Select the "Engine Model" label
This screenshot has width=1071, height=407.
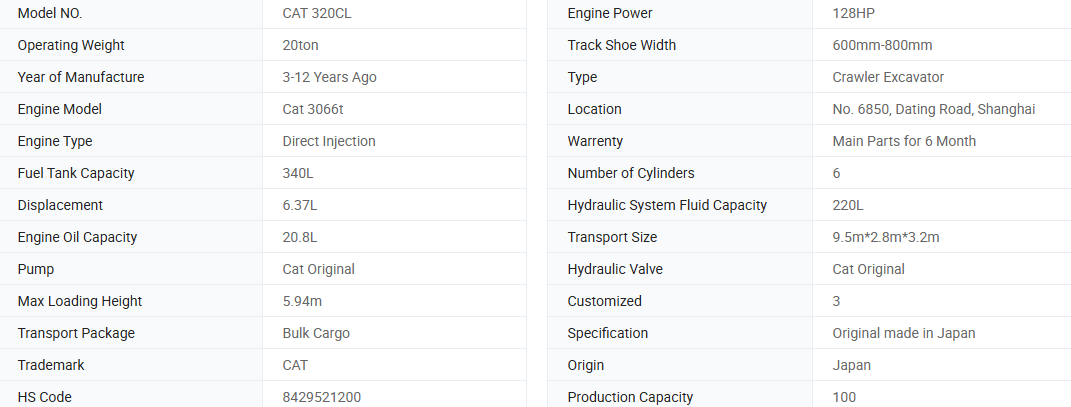(59, 109)
